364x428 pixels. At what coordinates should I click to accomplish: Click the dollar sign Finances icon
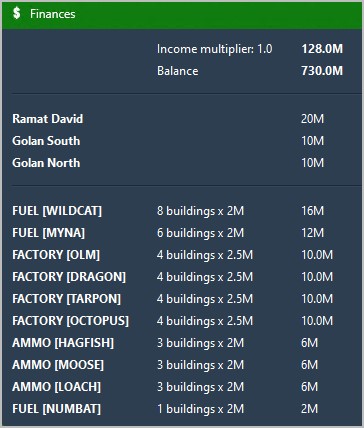(x=17, y=14)
